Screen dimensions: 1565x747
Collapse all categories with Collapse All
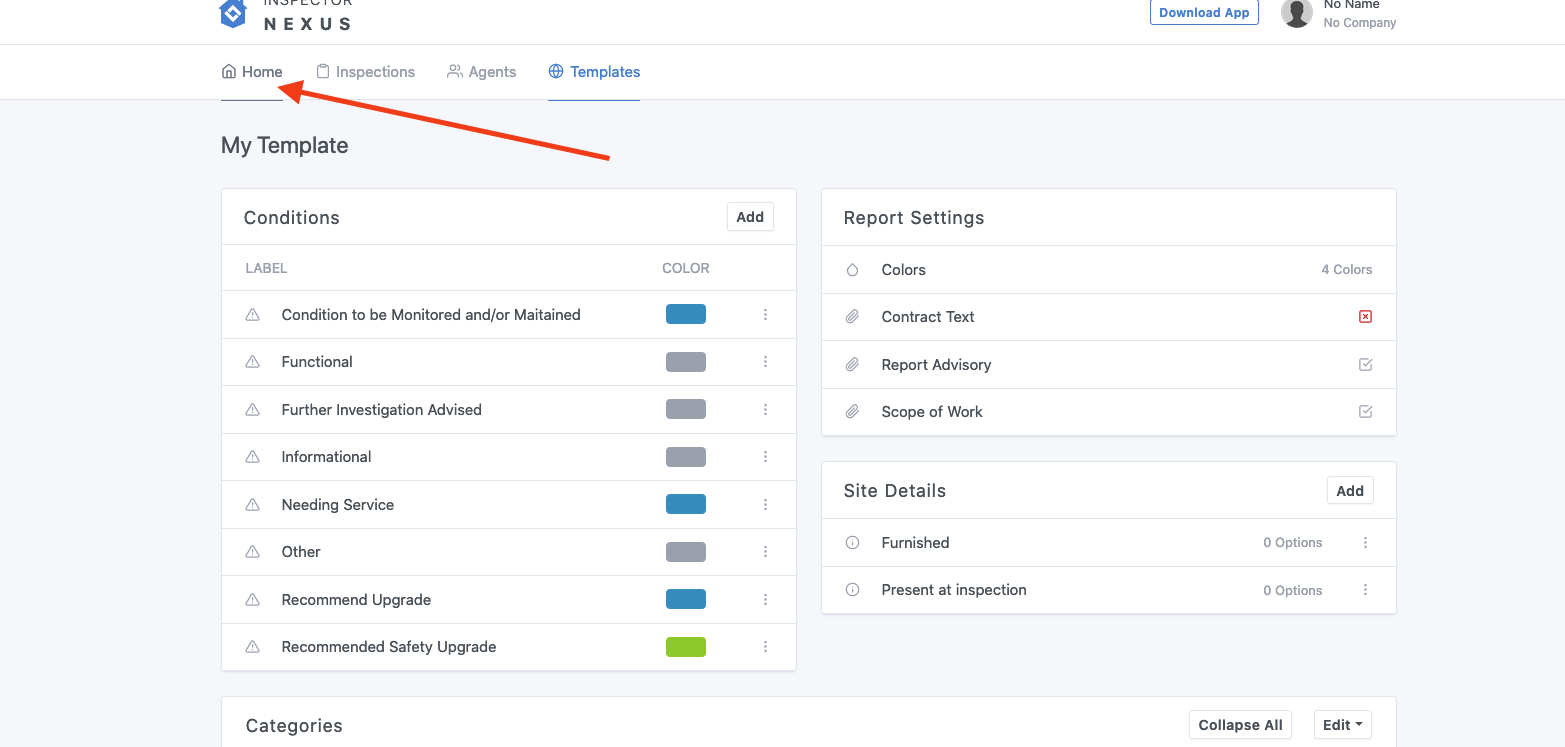[x=1240, y=725]
